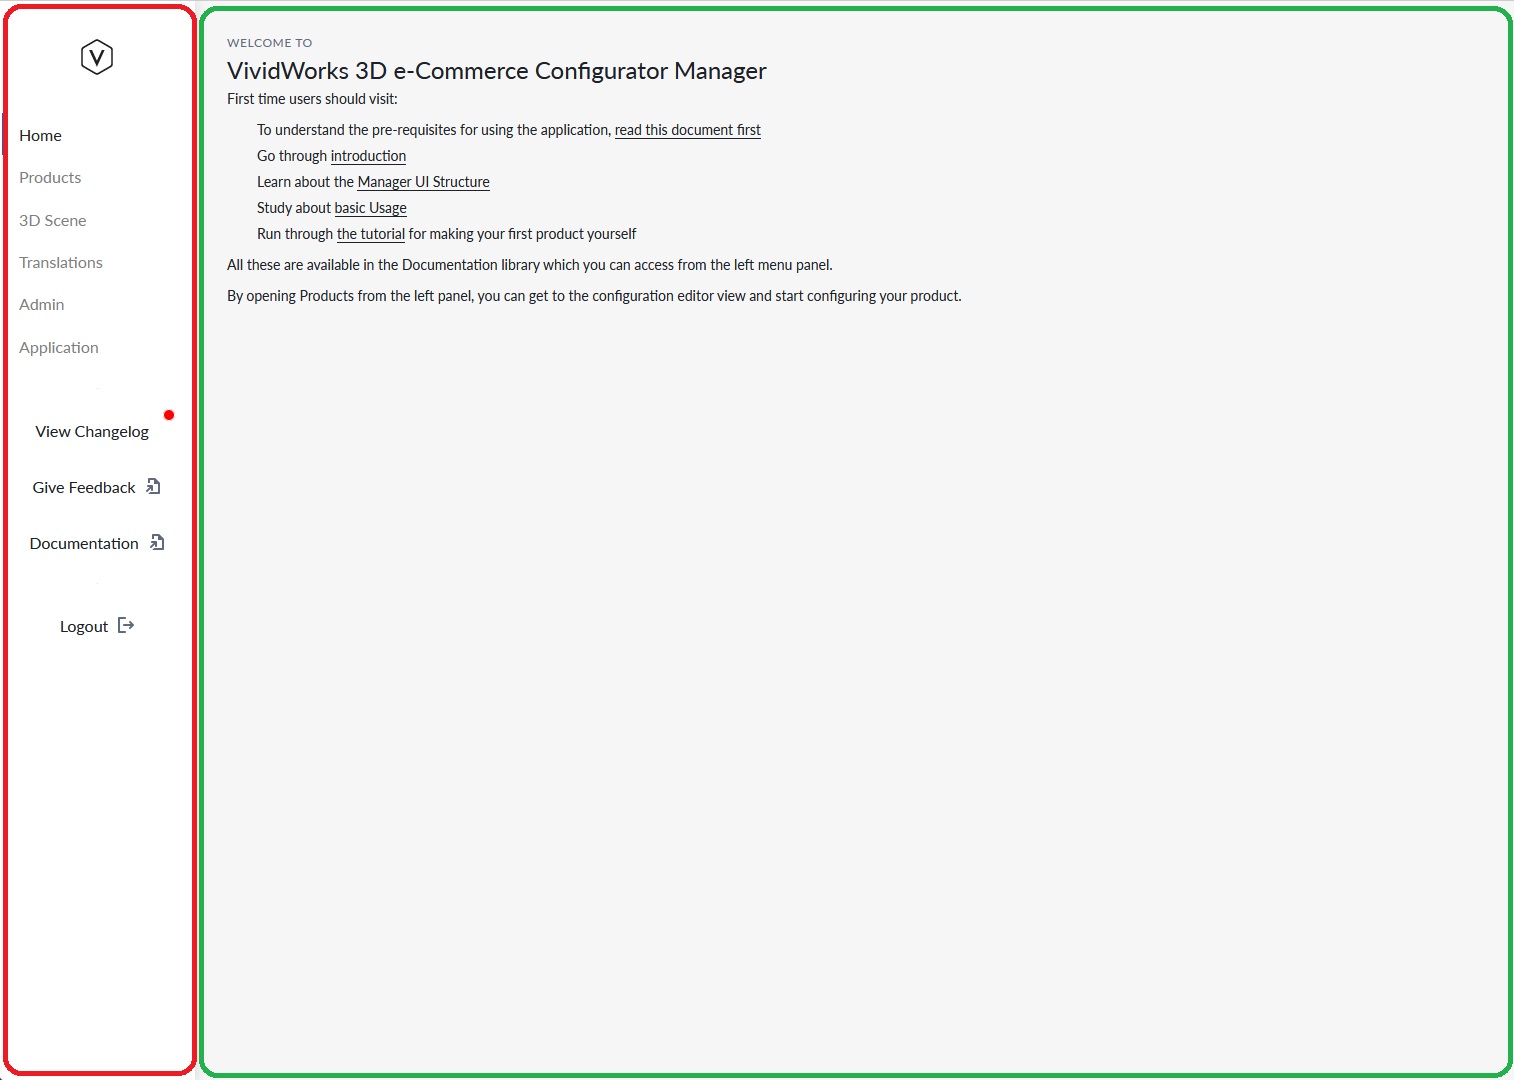Open View Changelog
The height and width of the screenshot is (1080, 1514).
click(92, 431)
